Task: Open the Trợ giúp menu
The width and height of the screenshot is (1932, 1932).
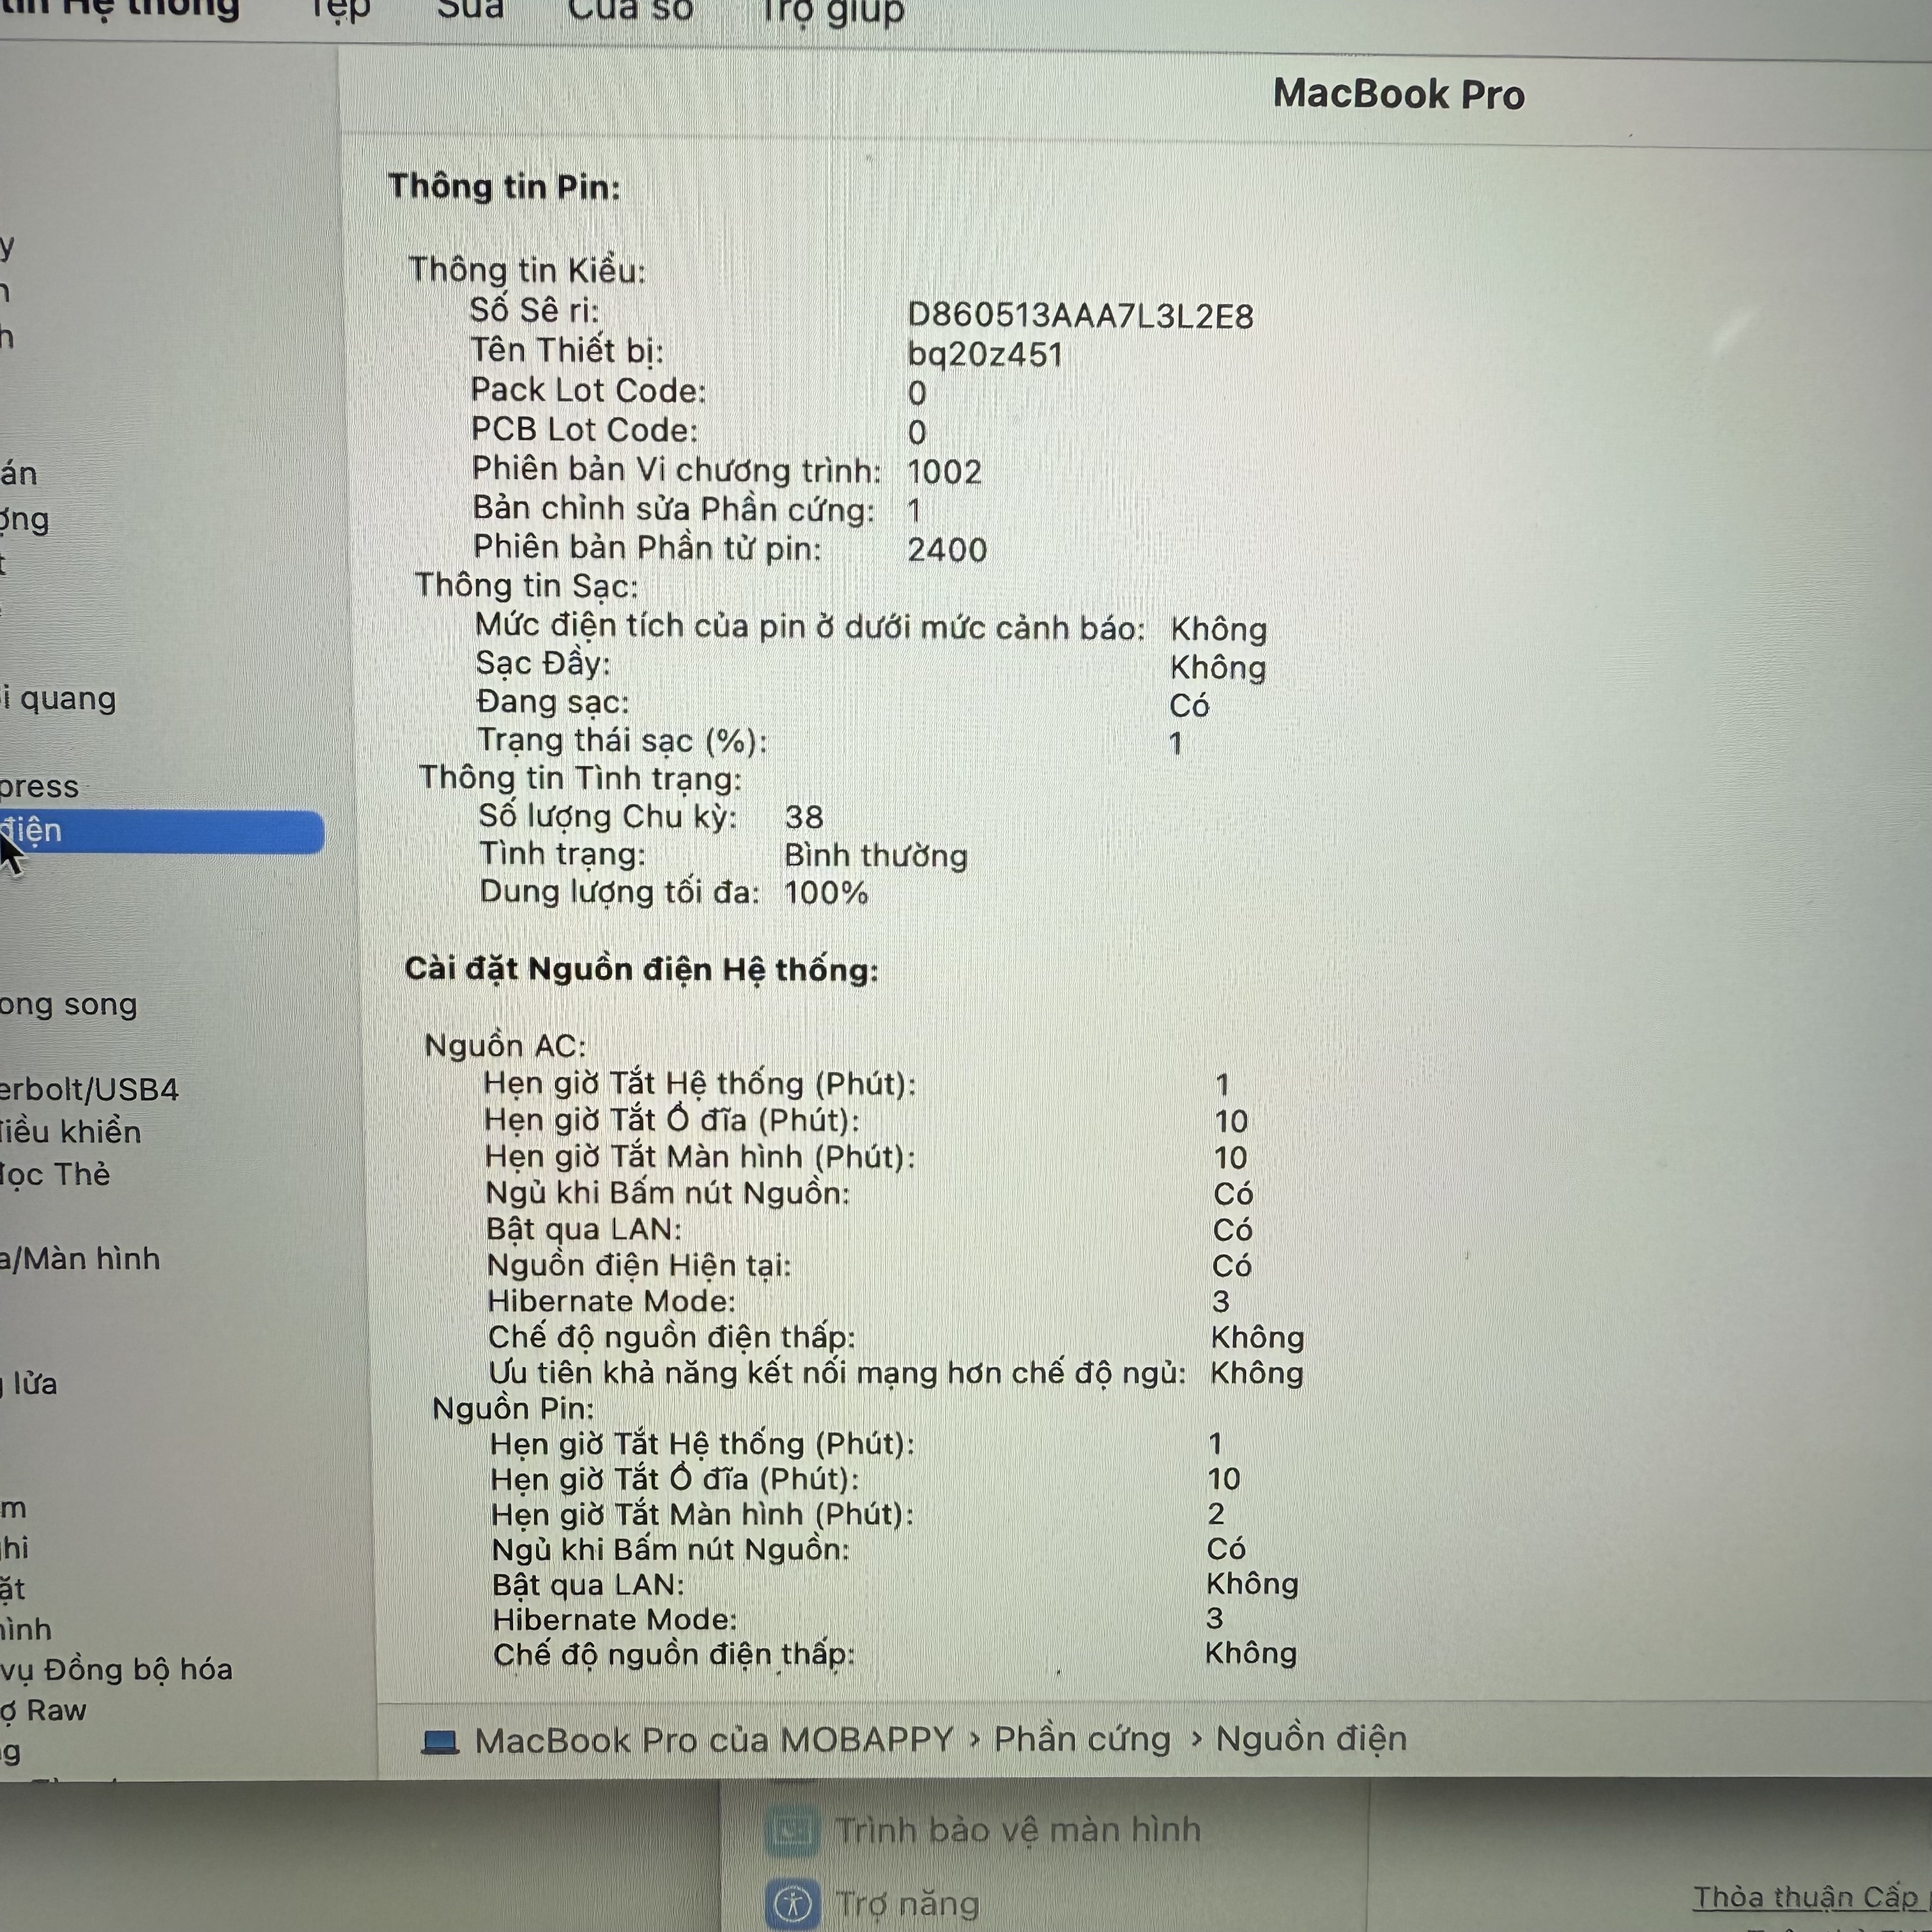Action: click(x=832, y=12)
